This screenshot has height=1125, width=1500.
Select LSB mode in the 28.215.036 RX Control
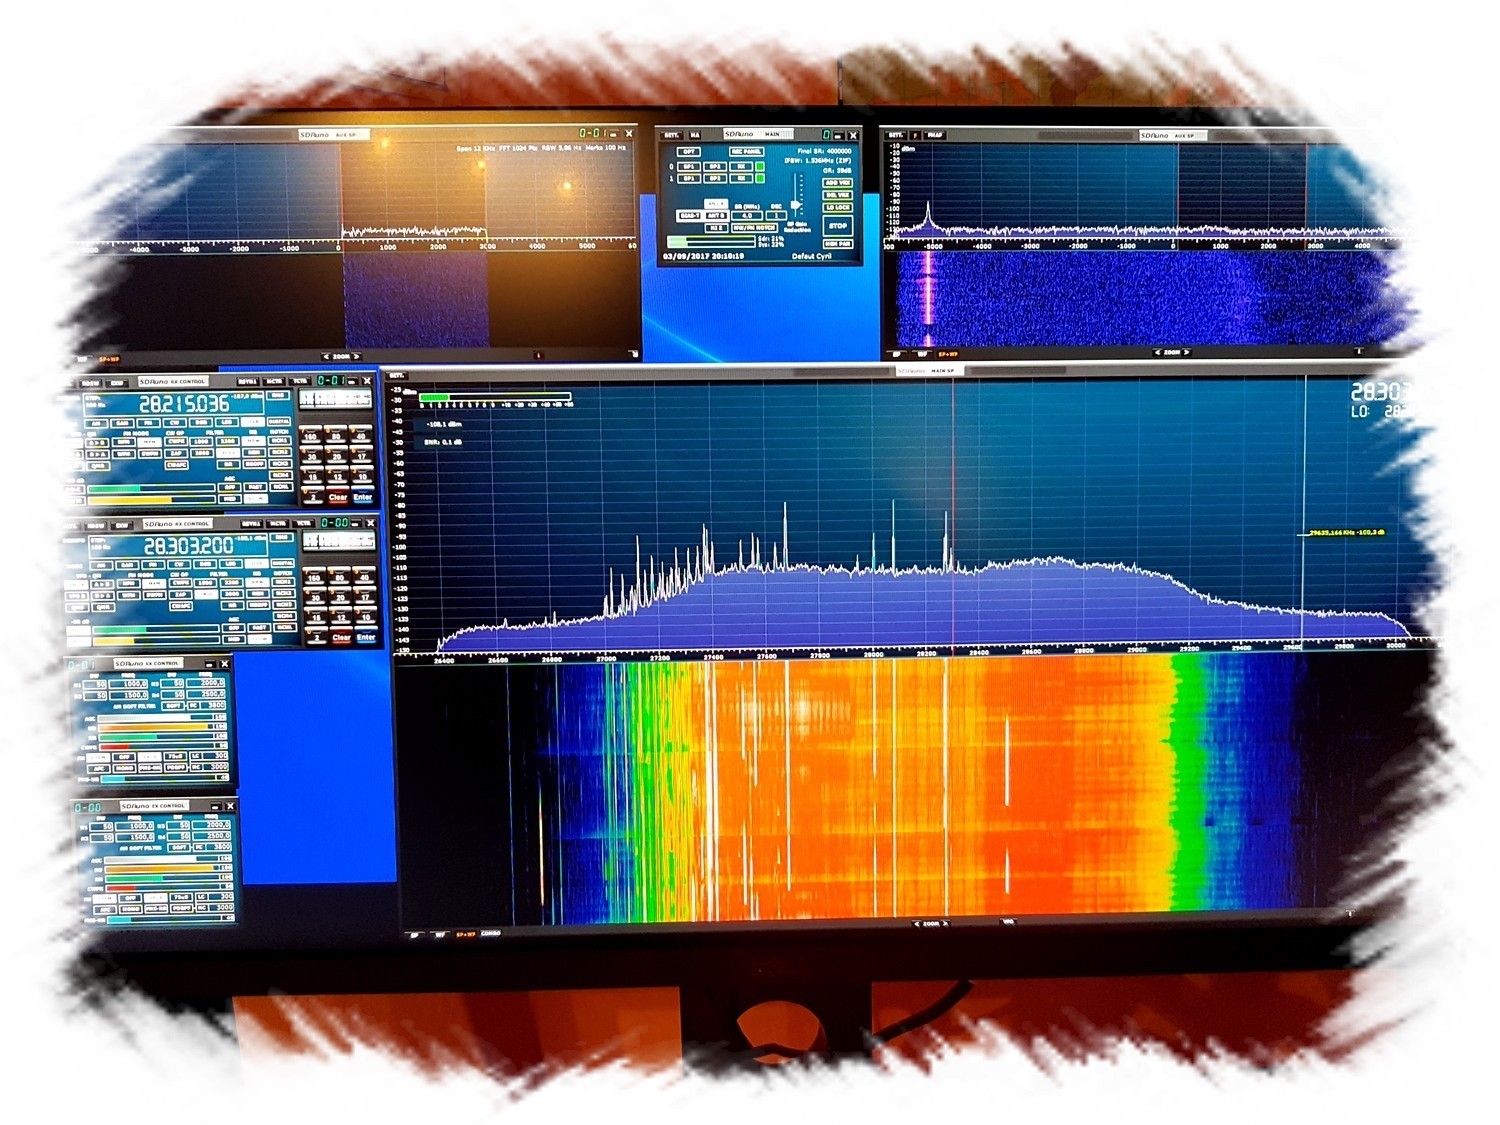tap(226, 422)
